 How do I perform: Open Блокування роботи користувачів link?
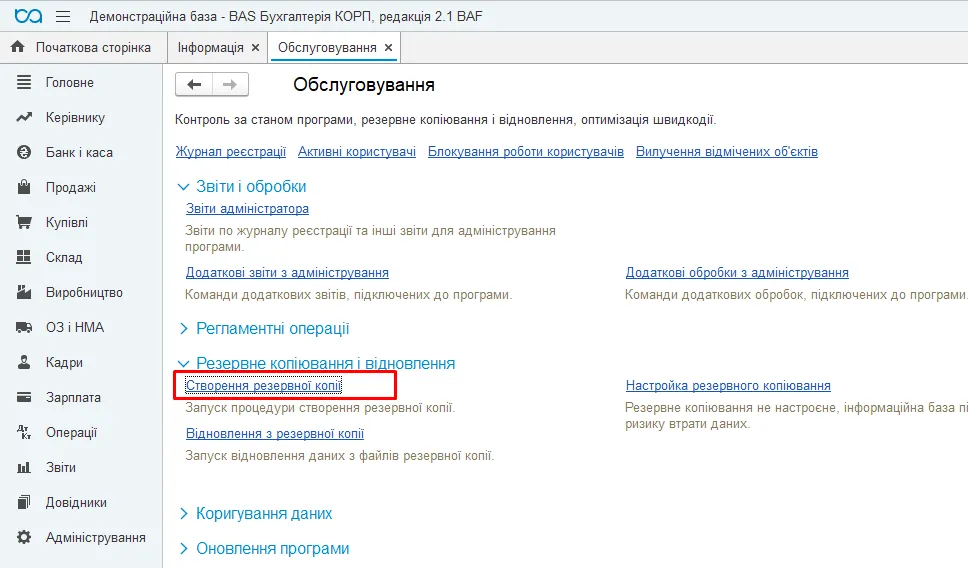click(x=526, y=152)
